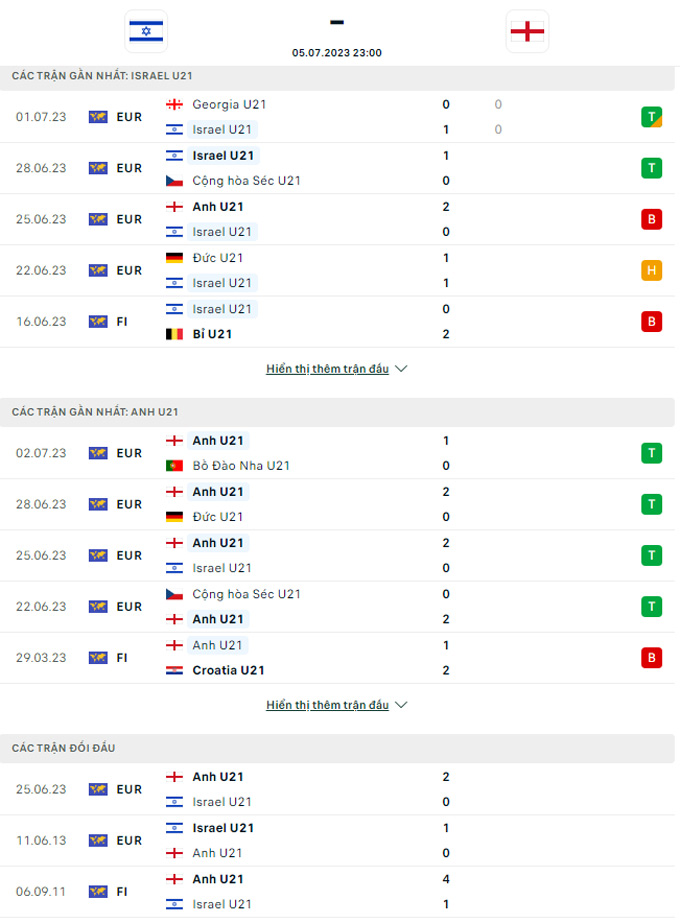680x923 pixels.
Task: Select the EUR trophy icon next to 01.07.23
Action: click(x=97, y=116)
